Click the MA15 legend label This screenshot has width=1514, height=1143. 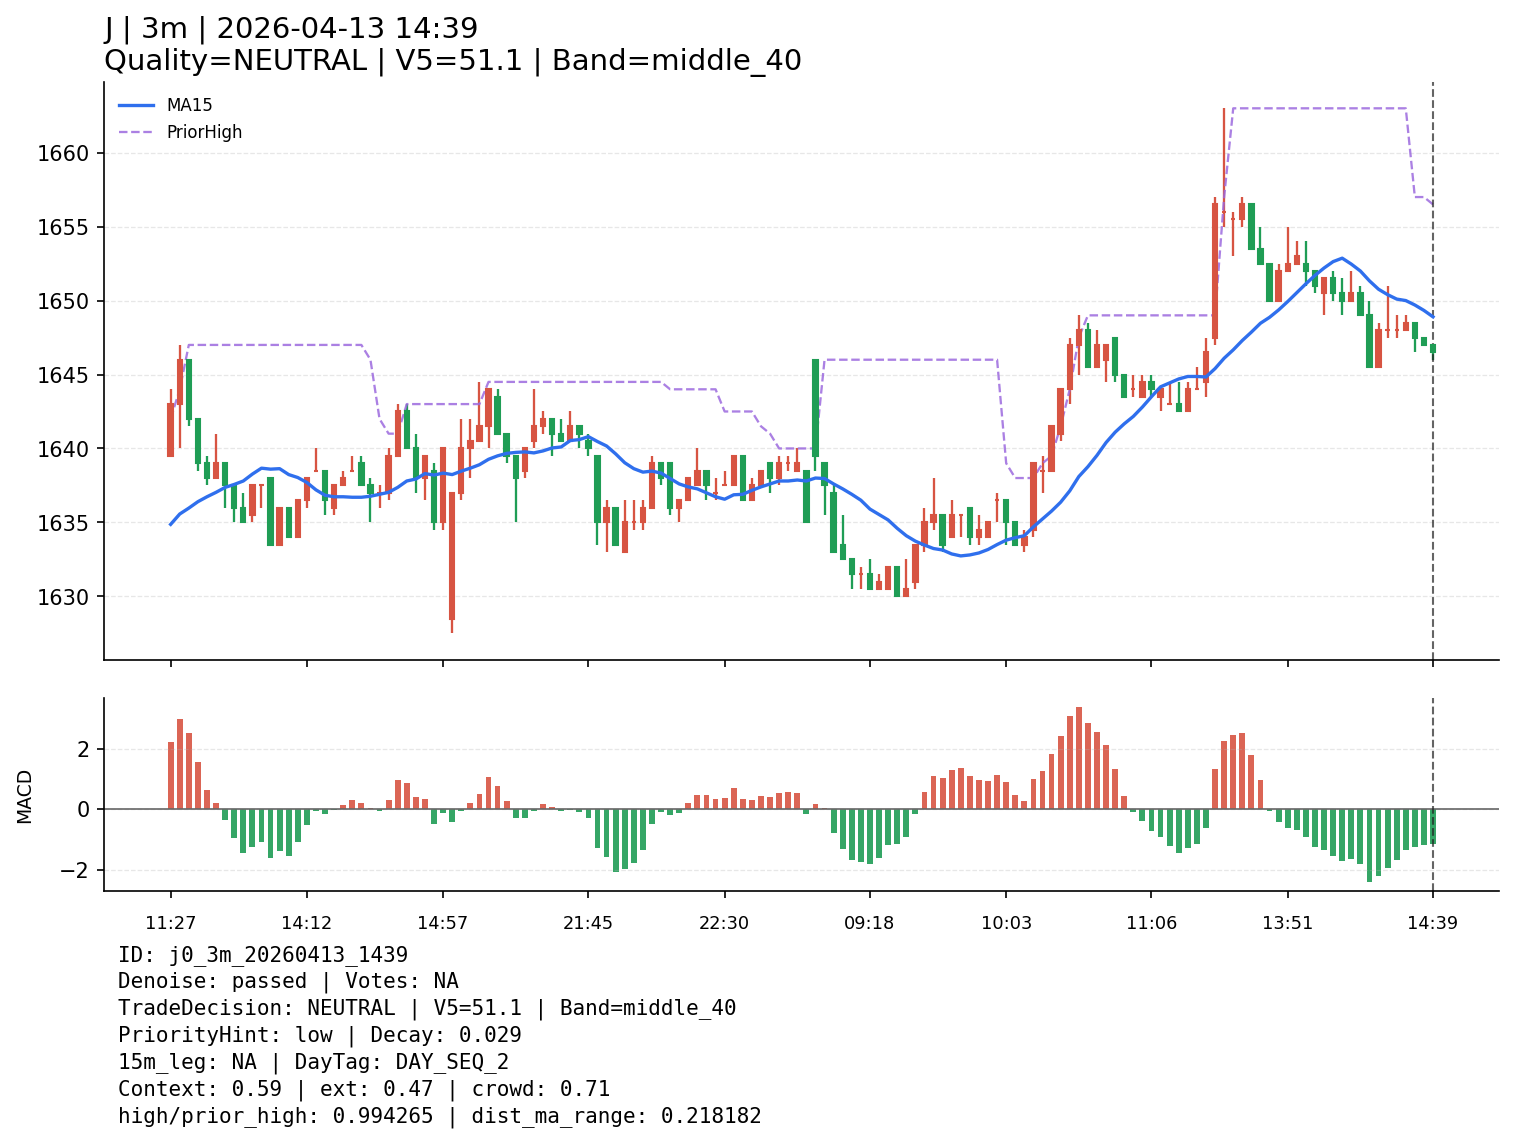[189, 105]
